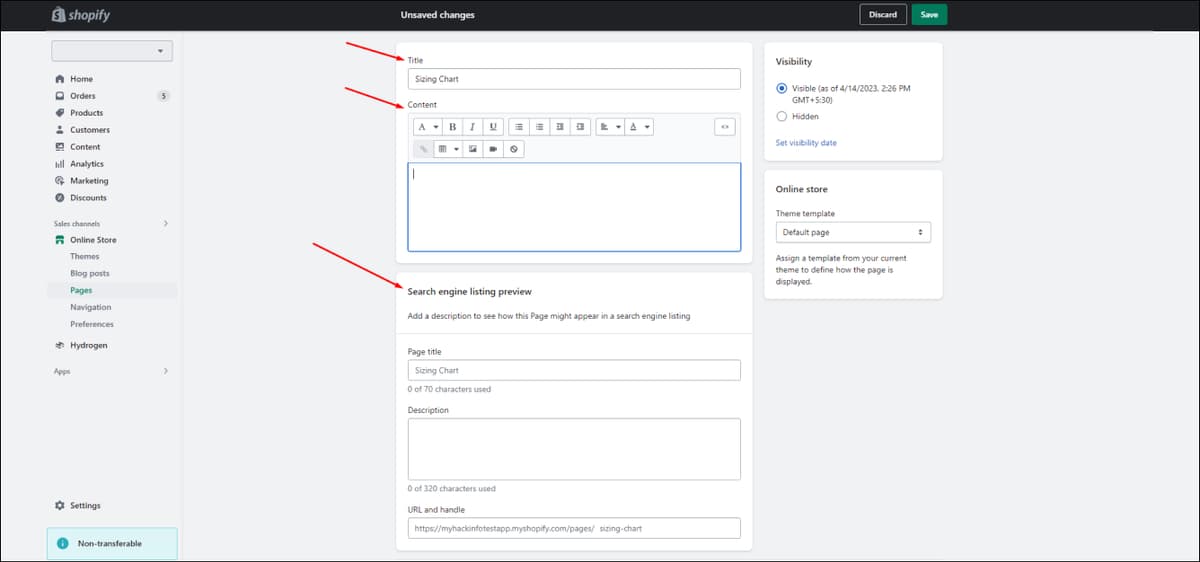This screenshot has width=1200, height=562.
Task: Insert a numbered list
Action: coord(539,127)
